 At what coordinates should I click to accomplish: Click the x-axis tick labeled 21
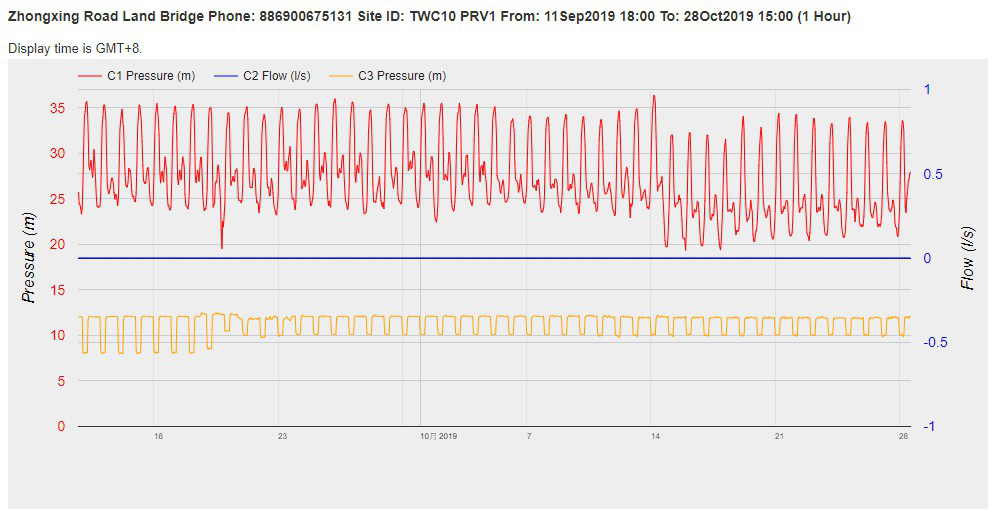click(779, 436)
